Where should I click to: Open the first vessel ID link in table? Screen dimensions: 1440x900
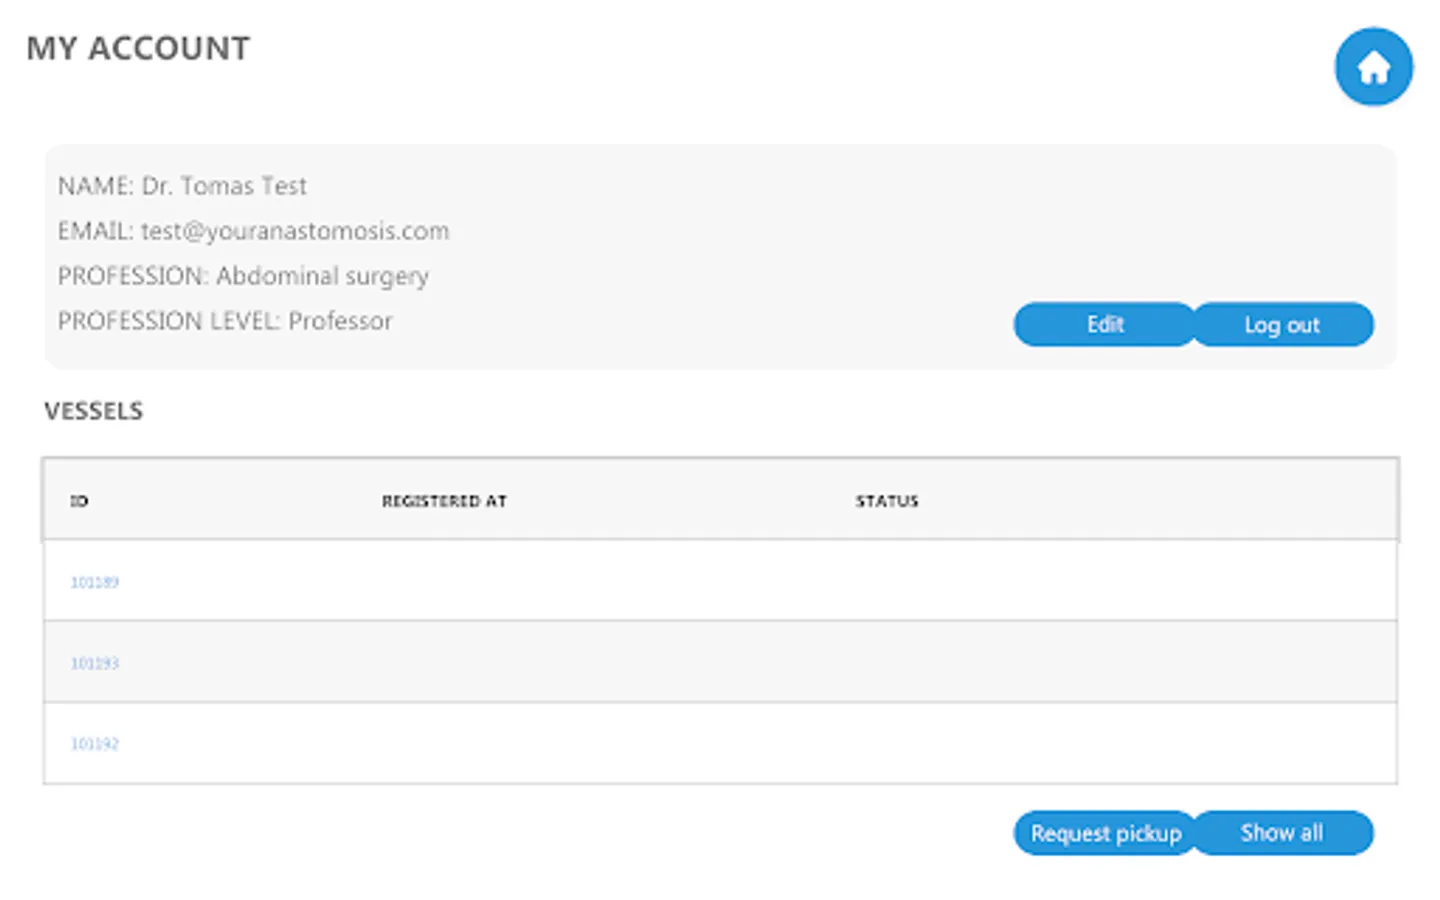pyautogui.click(x=94, y=582)
